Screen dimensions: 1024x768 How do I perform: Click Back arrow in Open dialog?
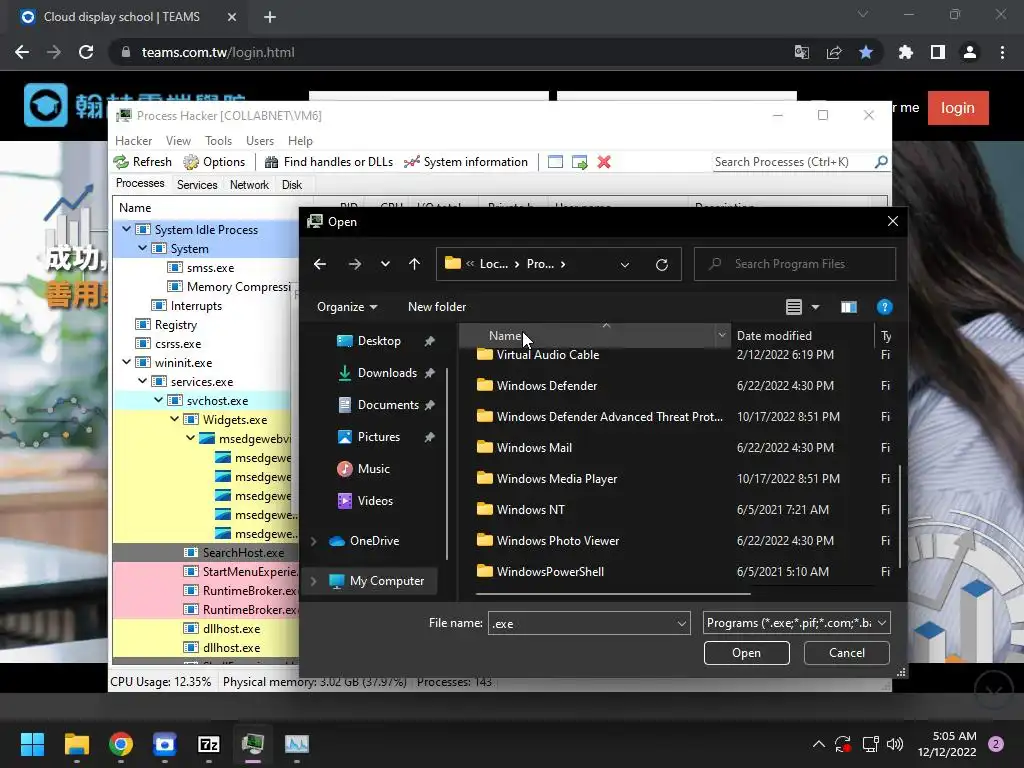pos(320,264)
